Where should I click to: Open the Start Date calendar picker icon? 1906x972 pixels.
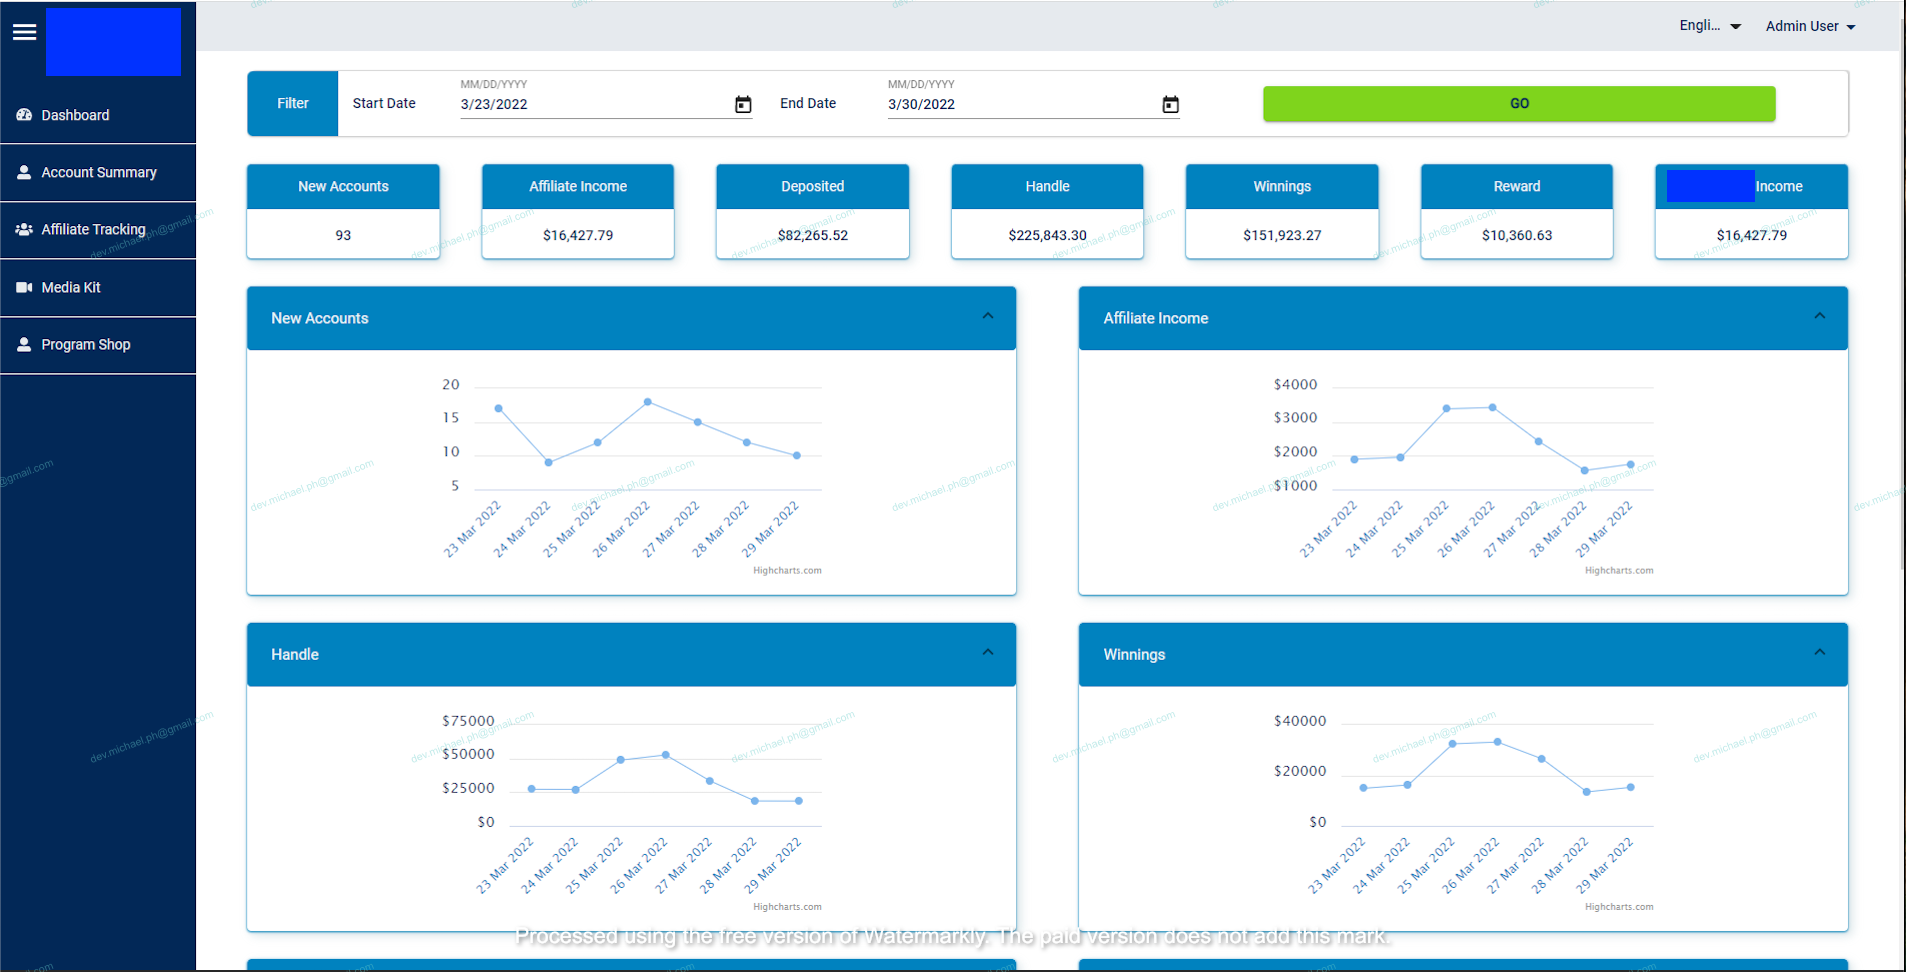743,105
